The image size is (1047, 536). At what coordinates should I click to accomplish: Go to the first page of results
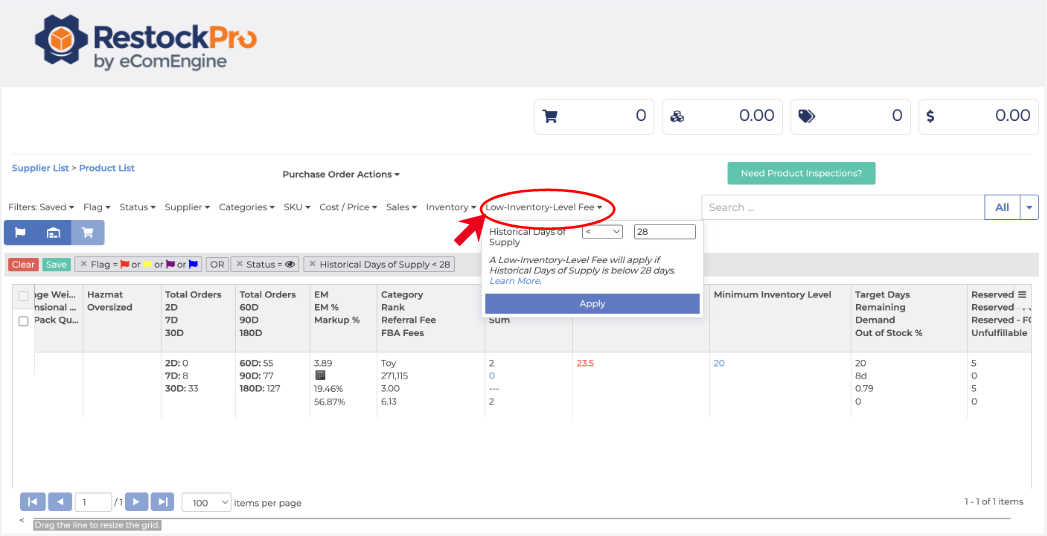tap(32, 502)
